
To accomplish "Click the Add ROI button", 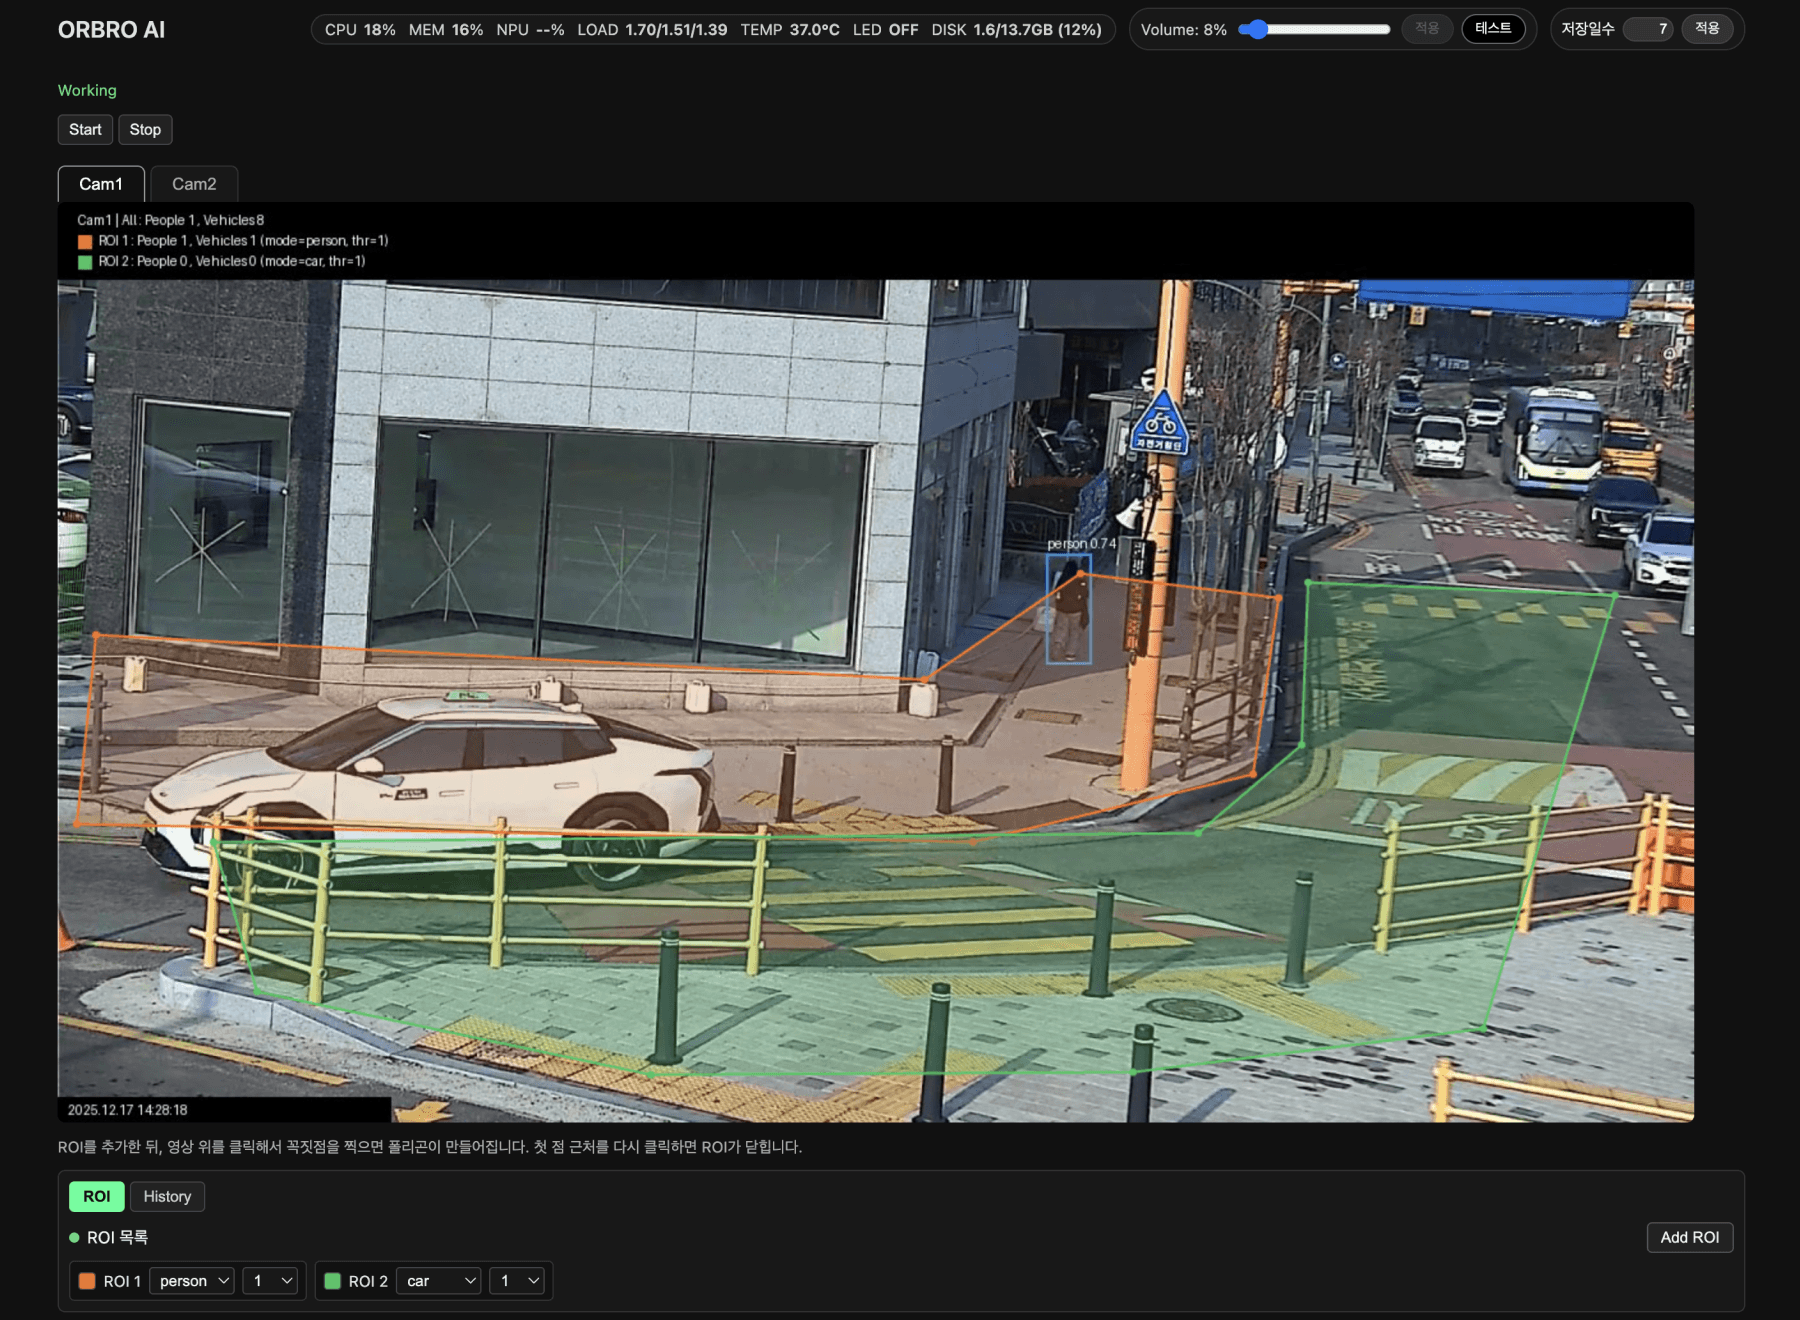I will click(1689, 1238).
